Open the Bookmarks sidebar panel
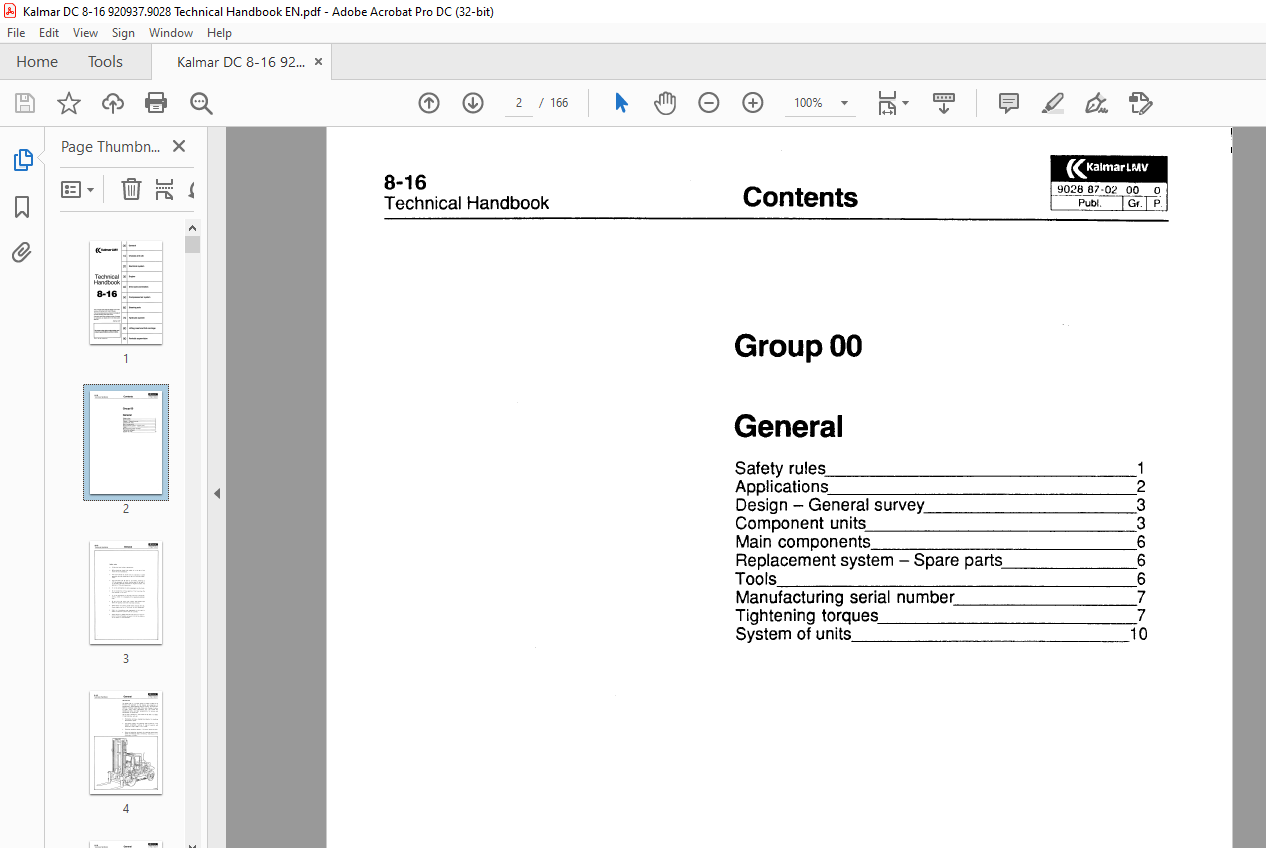1266x848 pixels. click(22, 207)
